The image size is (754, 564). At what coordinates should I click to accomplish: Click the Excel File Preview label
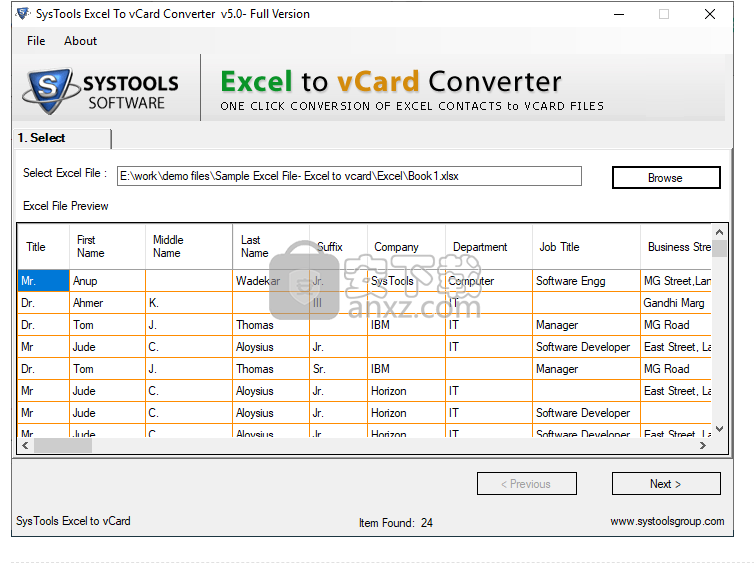pos(66,206)
